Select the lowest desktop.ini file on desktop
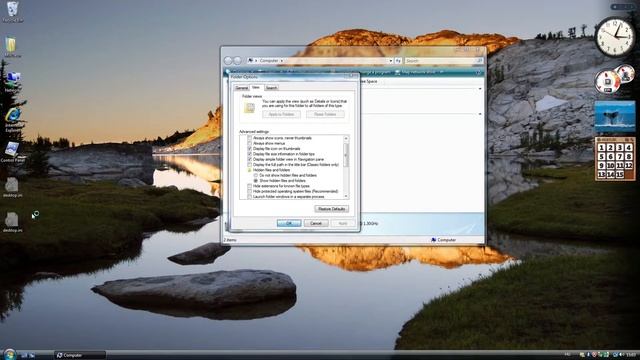The height and width of the screenshot is (360, 640). tap(12, 222)
